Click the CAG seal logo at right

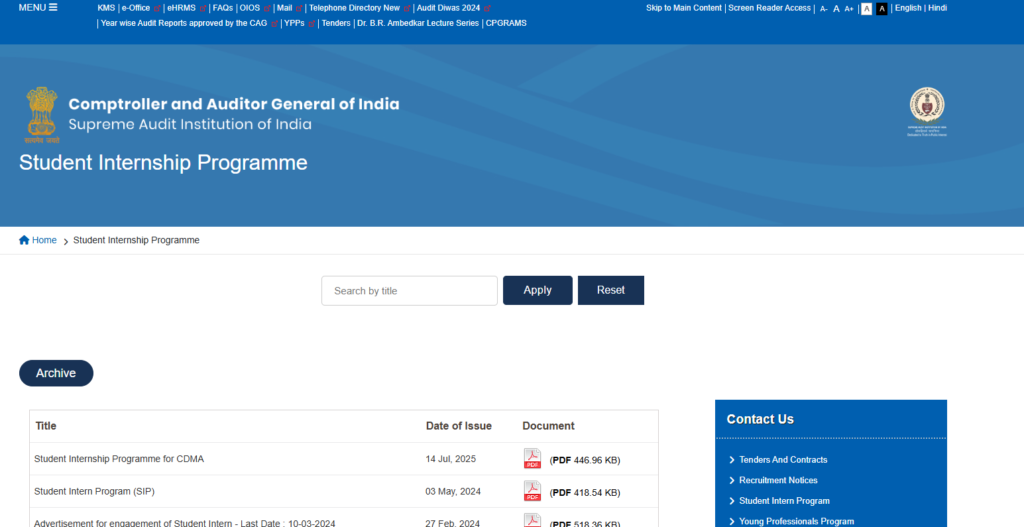click(x=927, y=112)
